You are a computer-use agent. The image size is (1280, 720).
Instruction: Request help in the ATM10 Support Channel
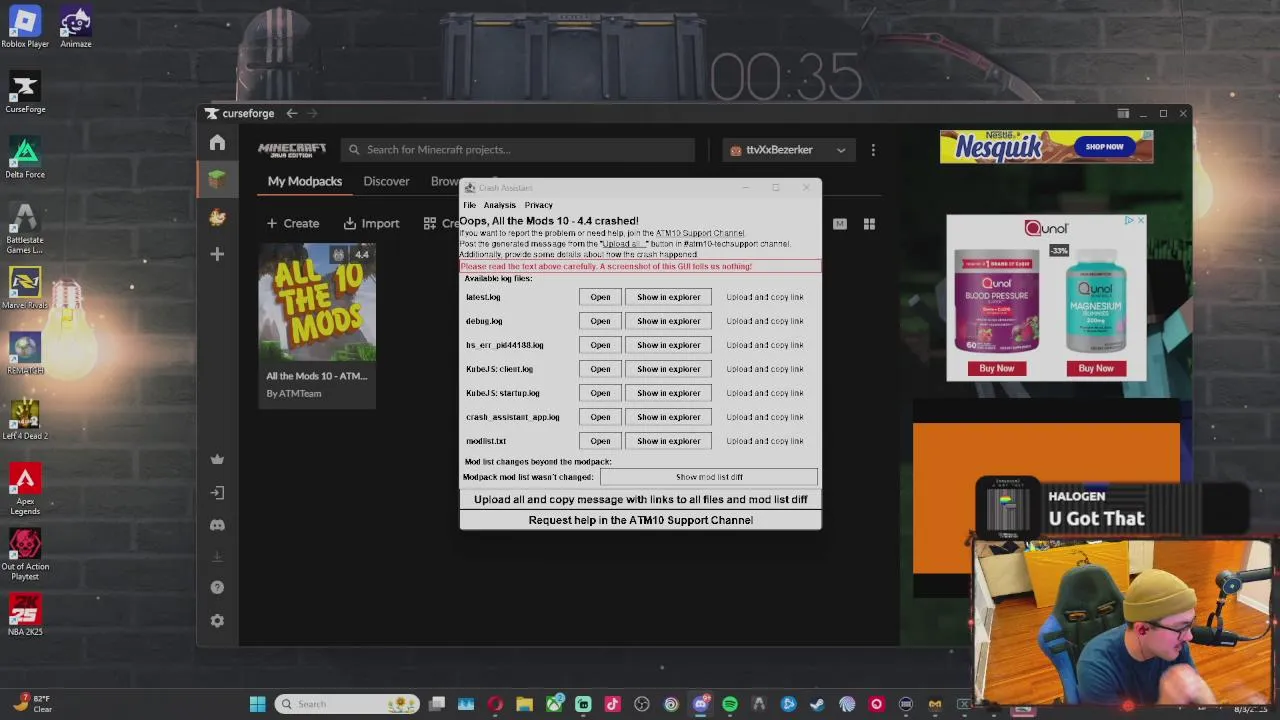coord(640,520)
